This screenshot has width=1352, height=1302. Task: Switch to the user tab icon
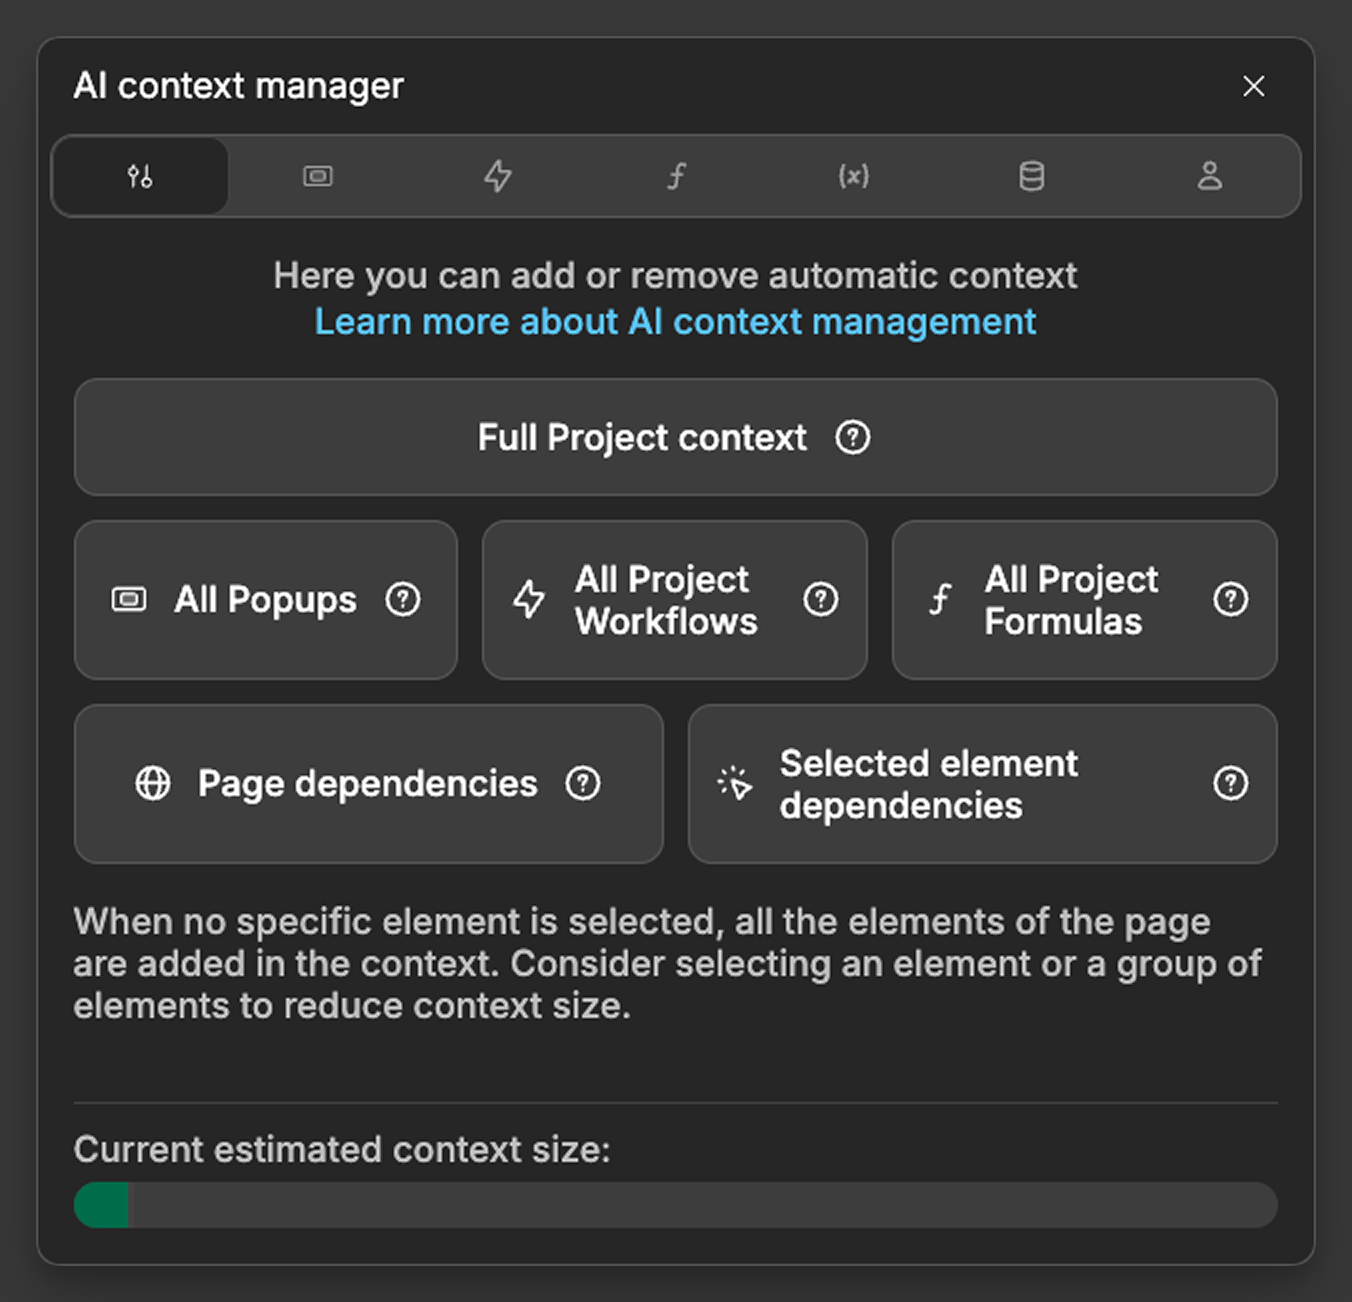(x=1209, y=177)
